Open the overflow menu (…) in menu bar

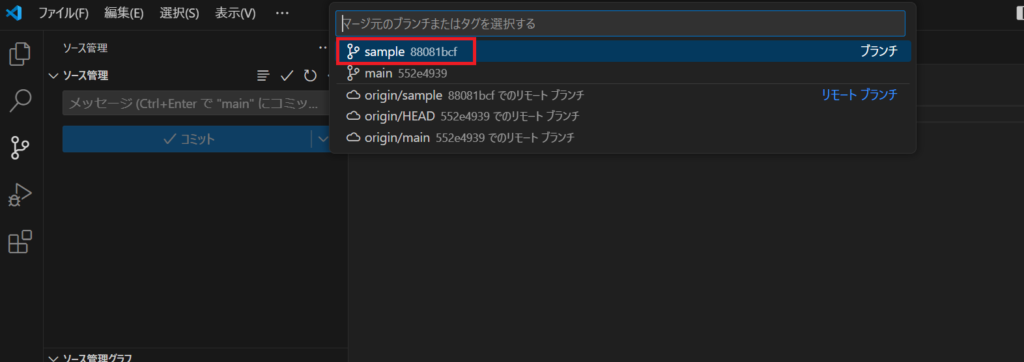point(281,13)
